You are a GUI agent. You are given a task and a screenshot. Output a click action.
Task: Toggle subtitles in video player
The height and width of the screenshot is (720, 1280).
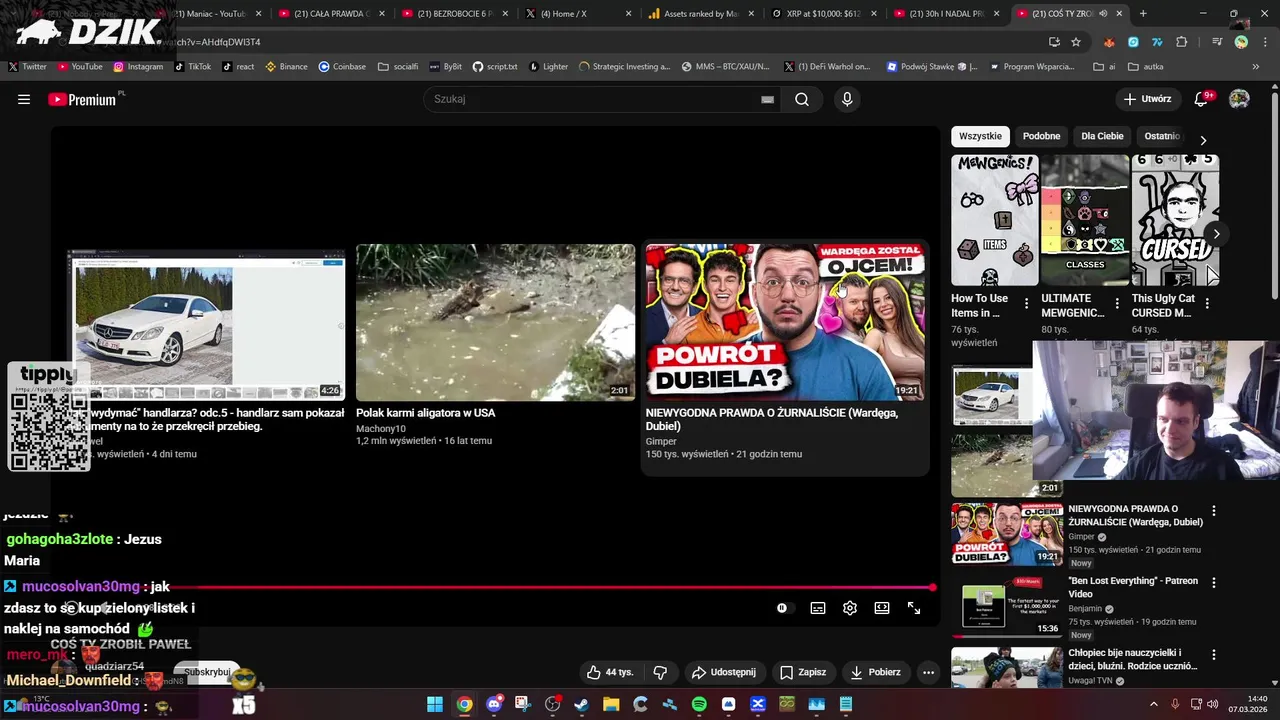[x=818, y=608]
